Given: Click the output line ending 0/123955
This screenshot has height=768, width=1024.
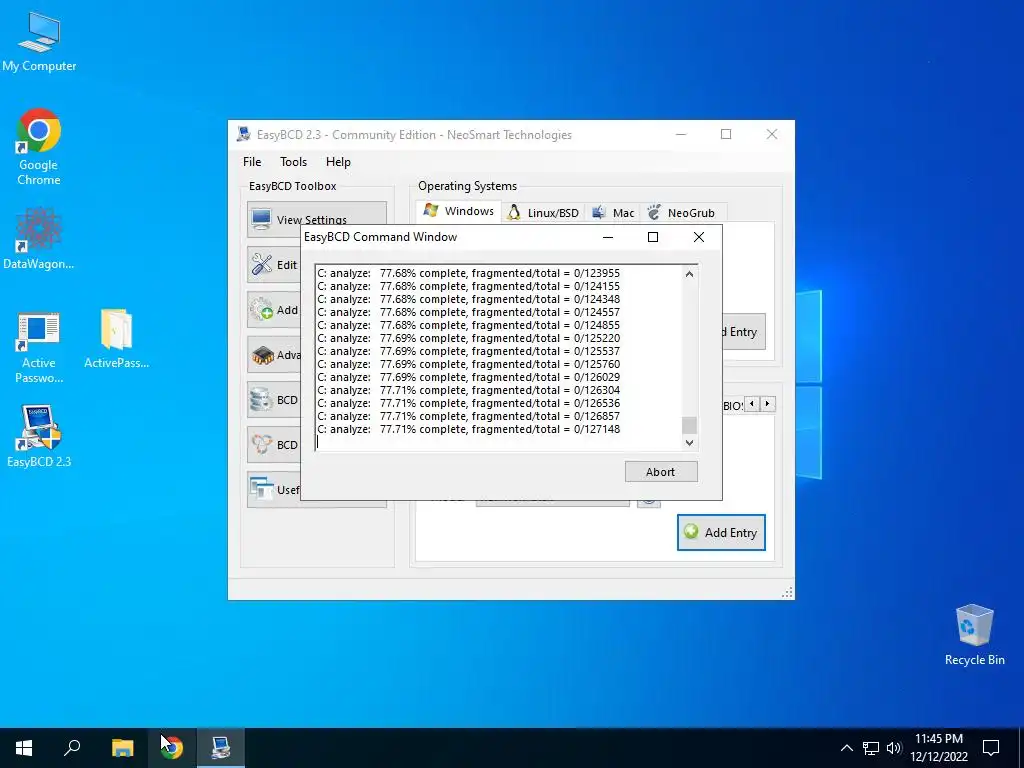Looking at the screenshot, I should pos(469,273).
